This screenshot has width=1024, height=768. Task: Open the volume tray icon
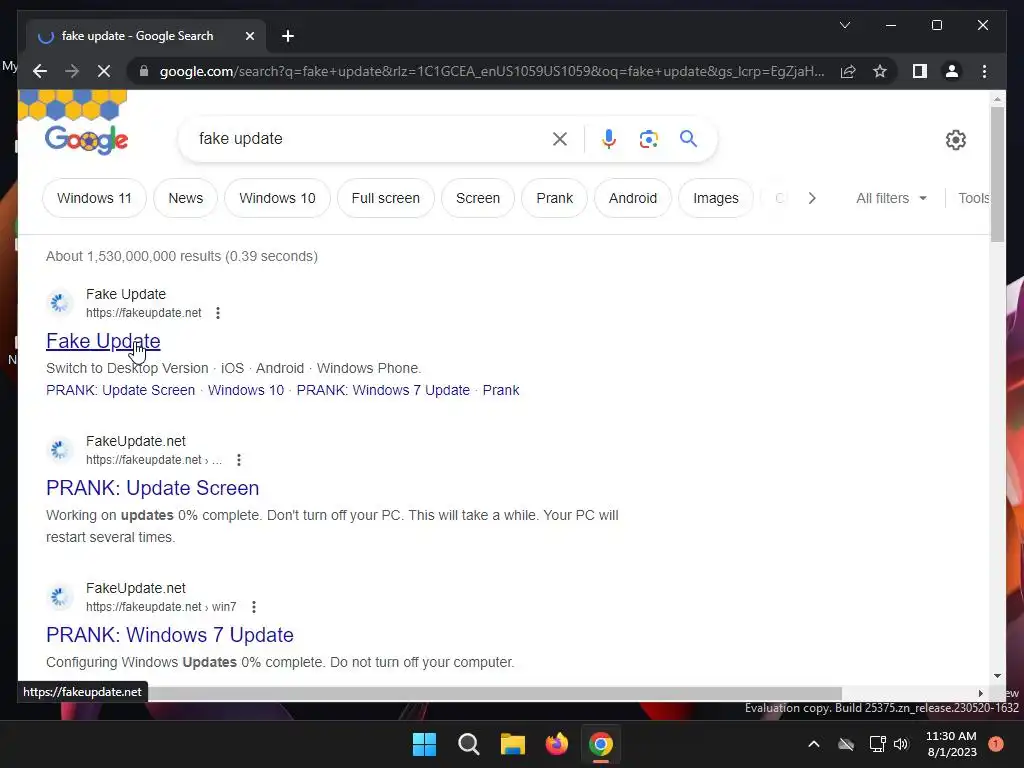click(x=901, y=744)
